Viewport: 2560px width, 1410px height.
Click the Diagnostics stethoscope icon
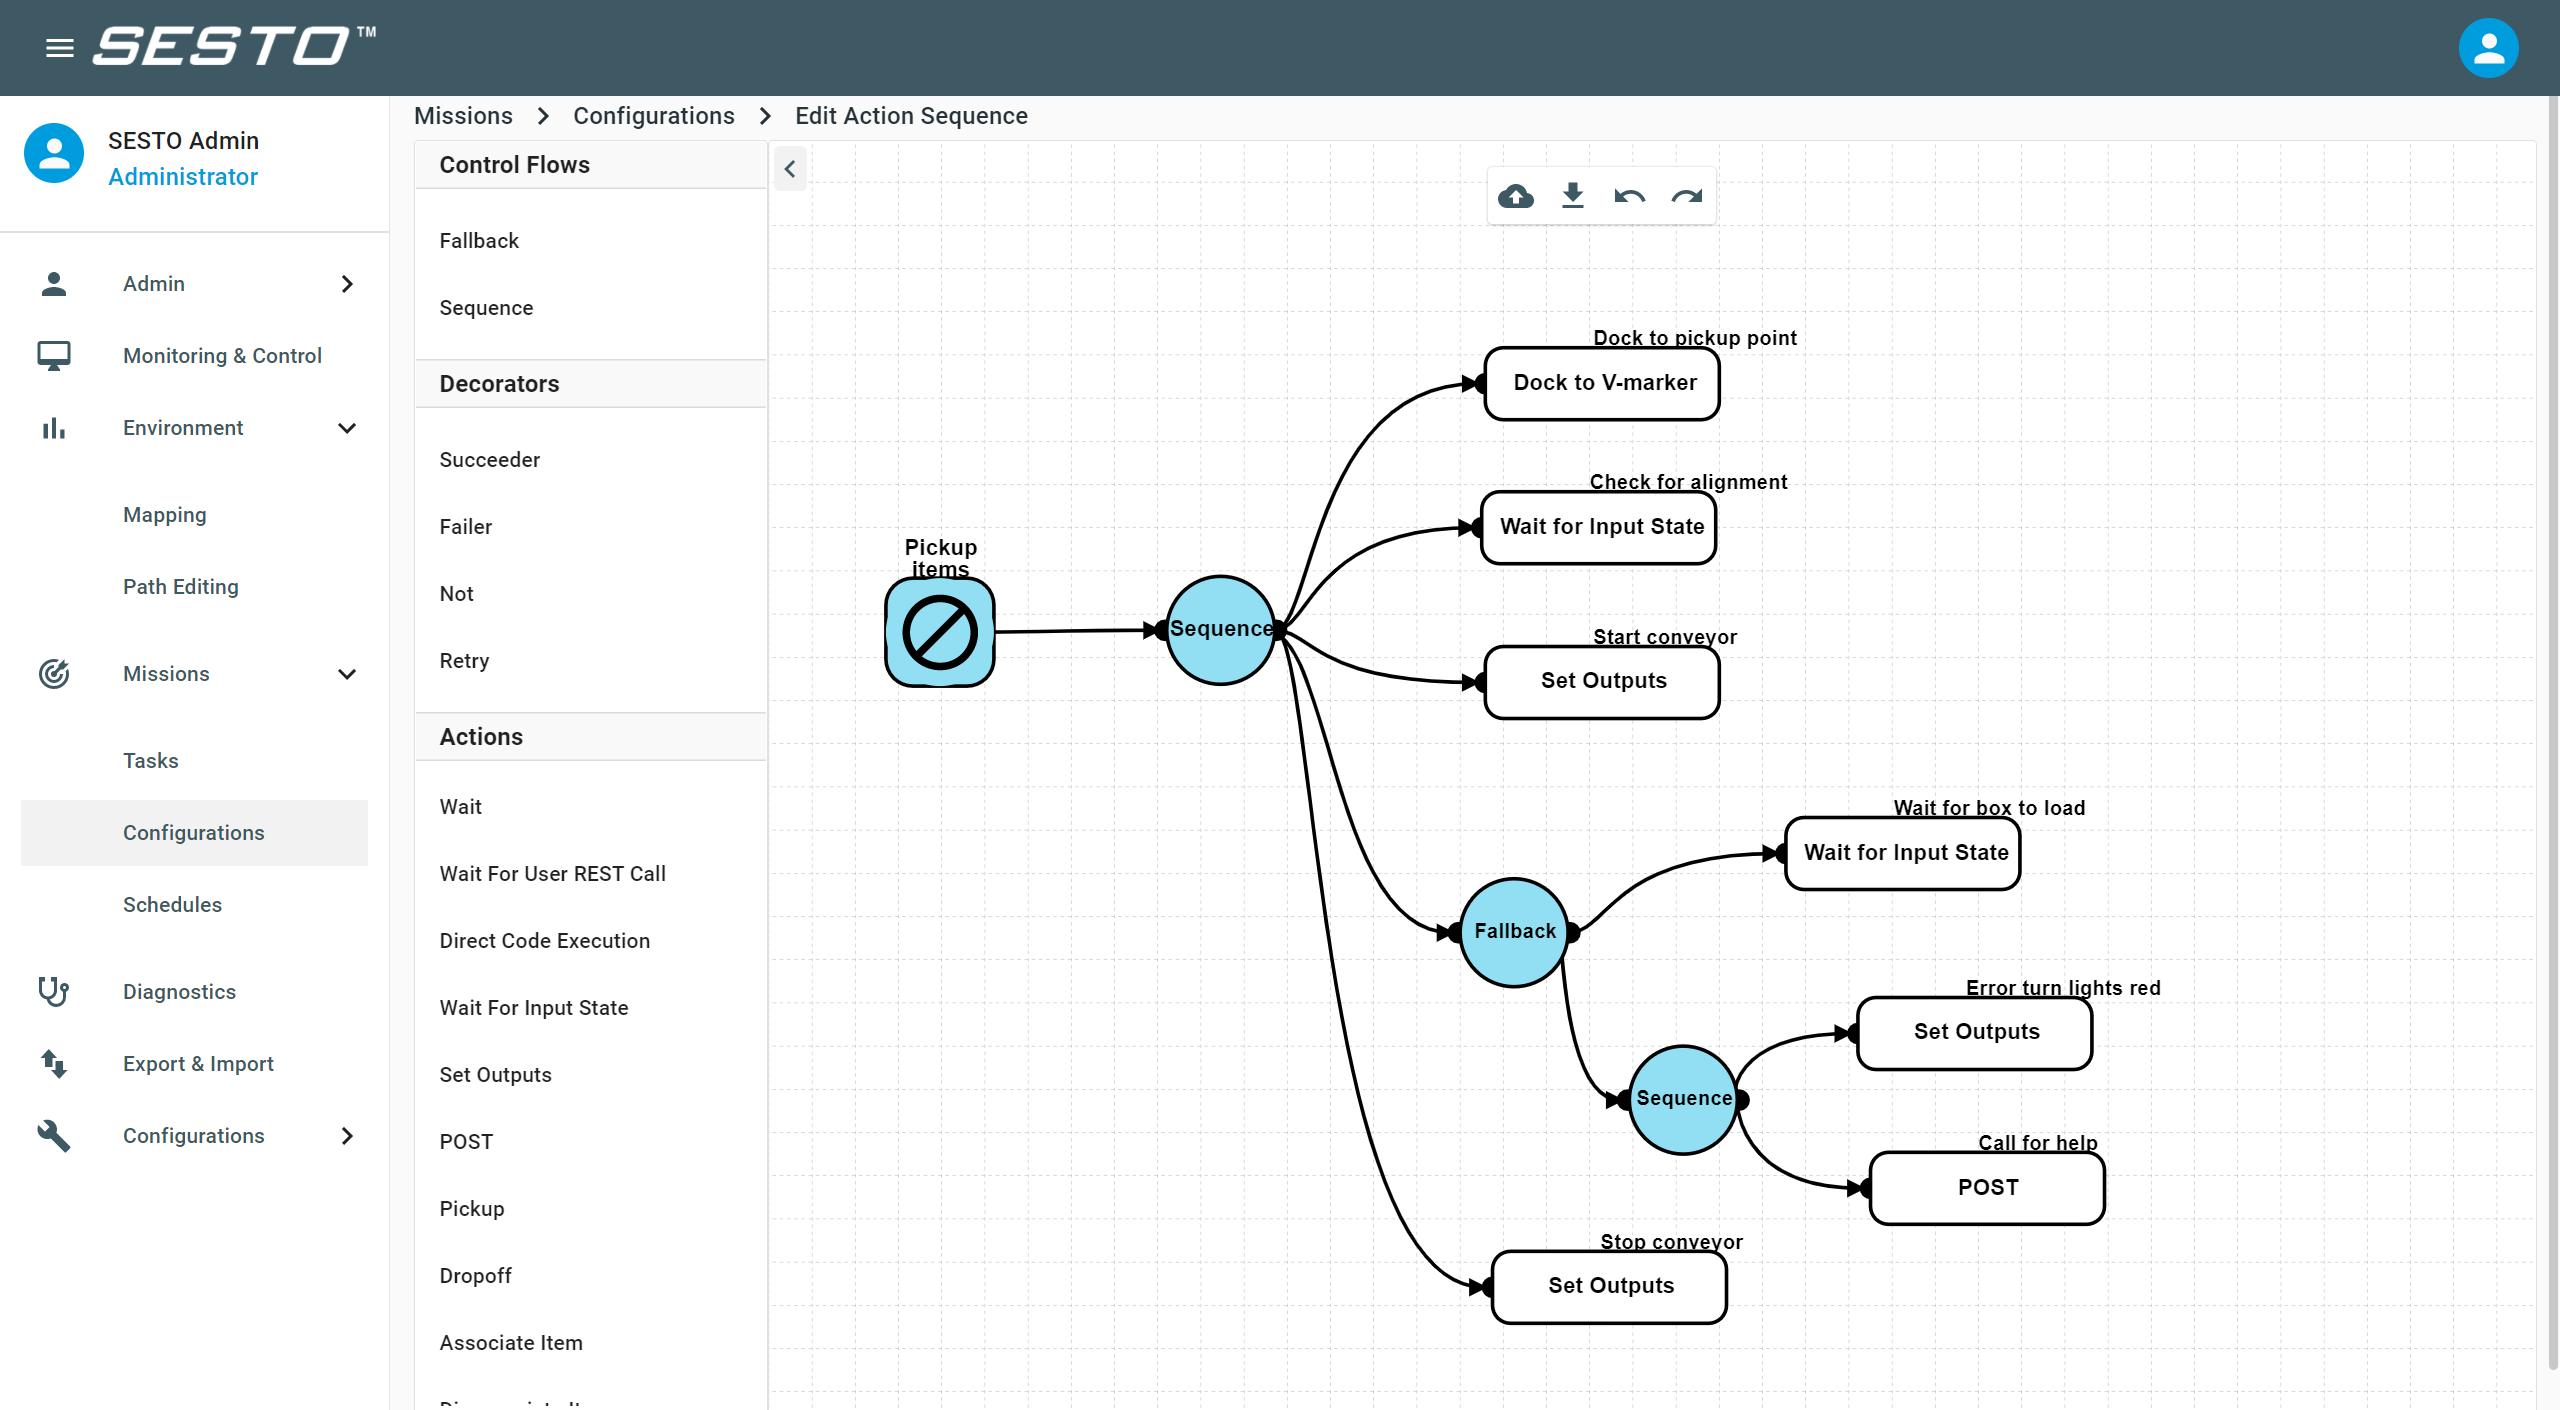pos(54,991)
